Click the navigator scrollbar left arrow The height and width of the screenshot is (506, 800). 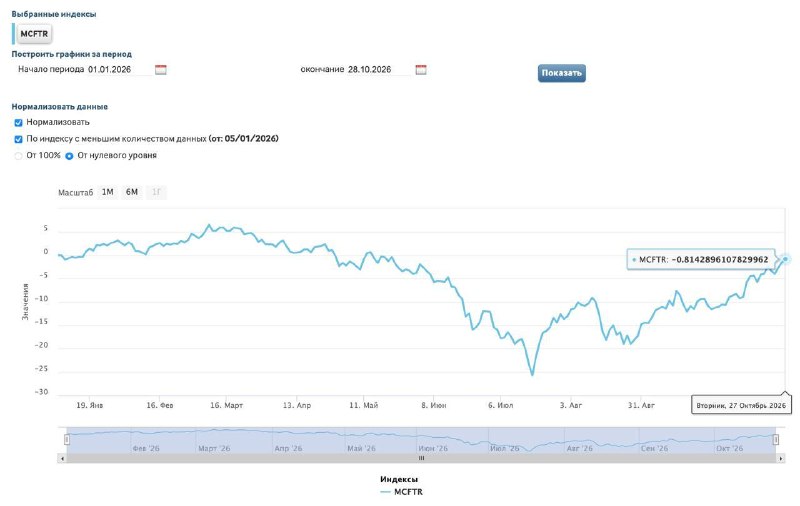[62, 459]
